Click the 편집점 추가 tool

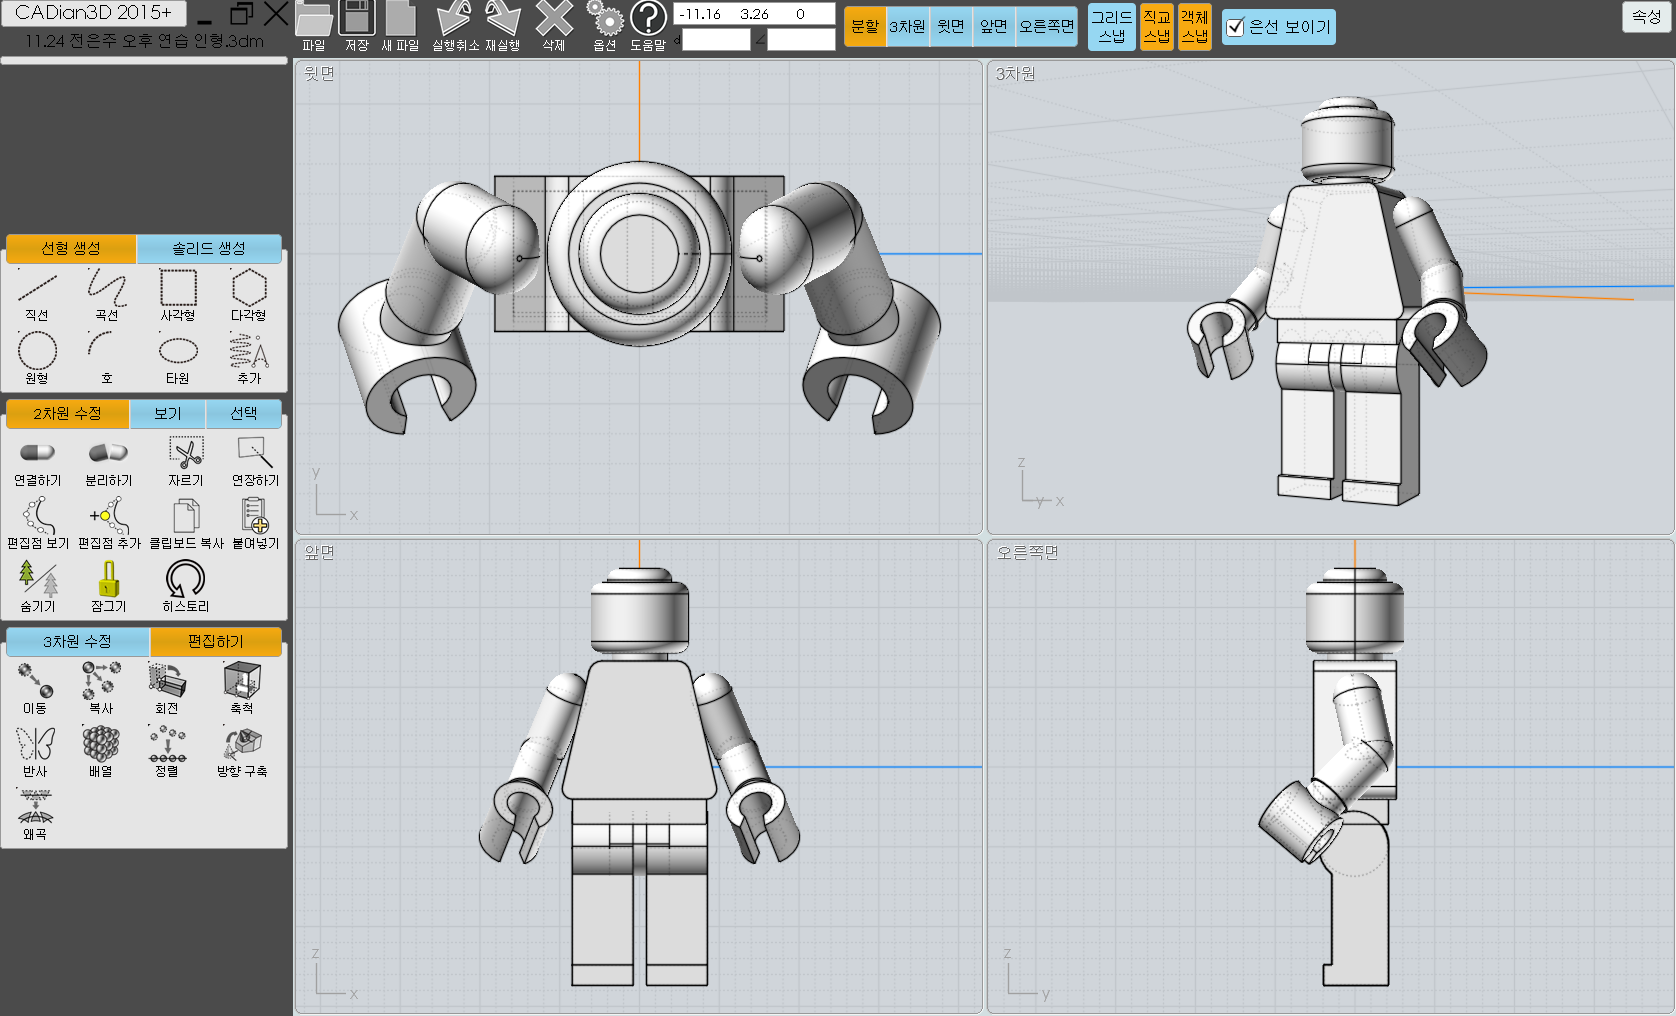[109, 516]
